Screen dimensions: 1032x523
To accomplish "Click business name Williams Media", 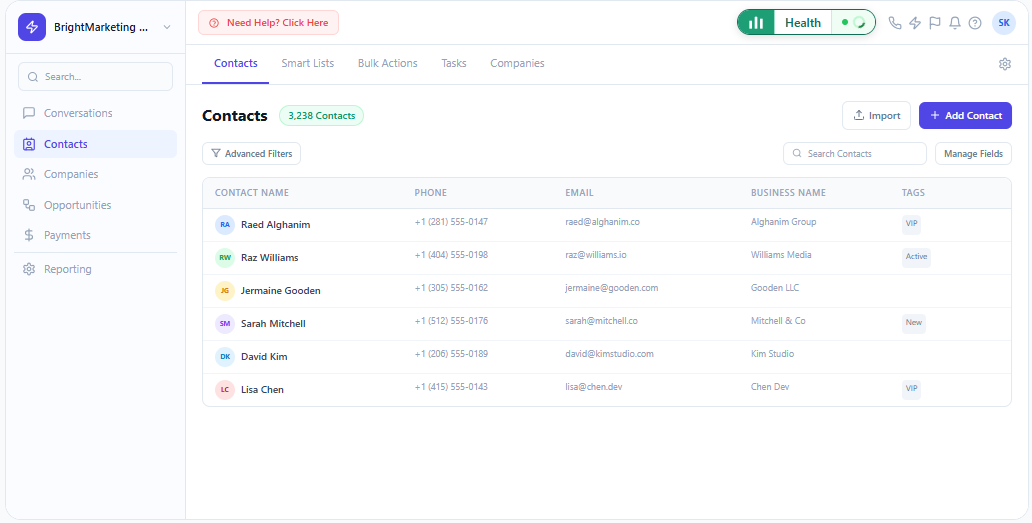I will tap(781, 255).
